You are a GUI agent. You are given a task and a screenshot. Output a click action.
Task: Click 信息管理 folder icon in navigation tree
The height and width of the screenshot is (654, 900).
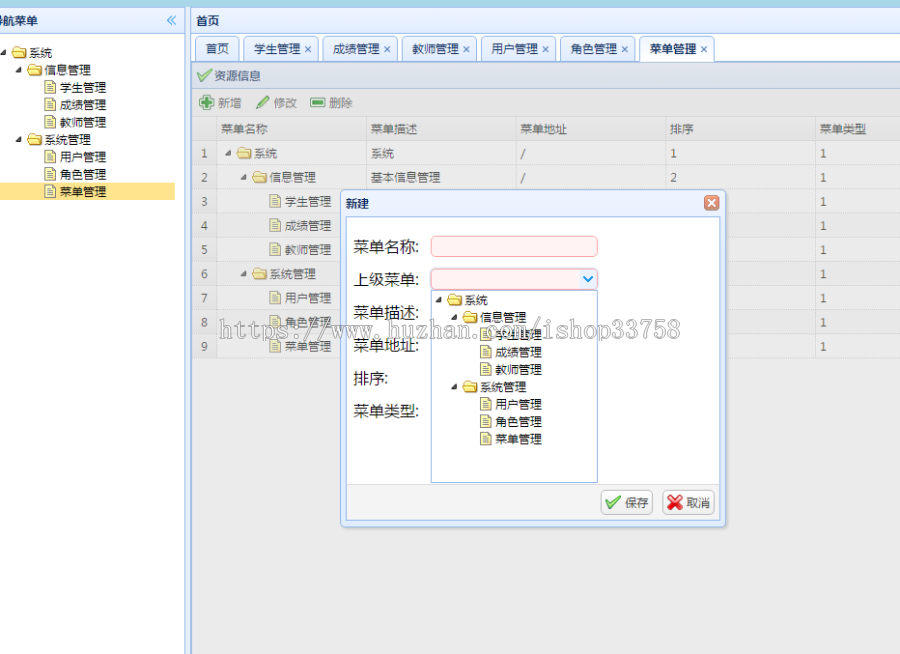pyautogui.click(x=34, y=70)
